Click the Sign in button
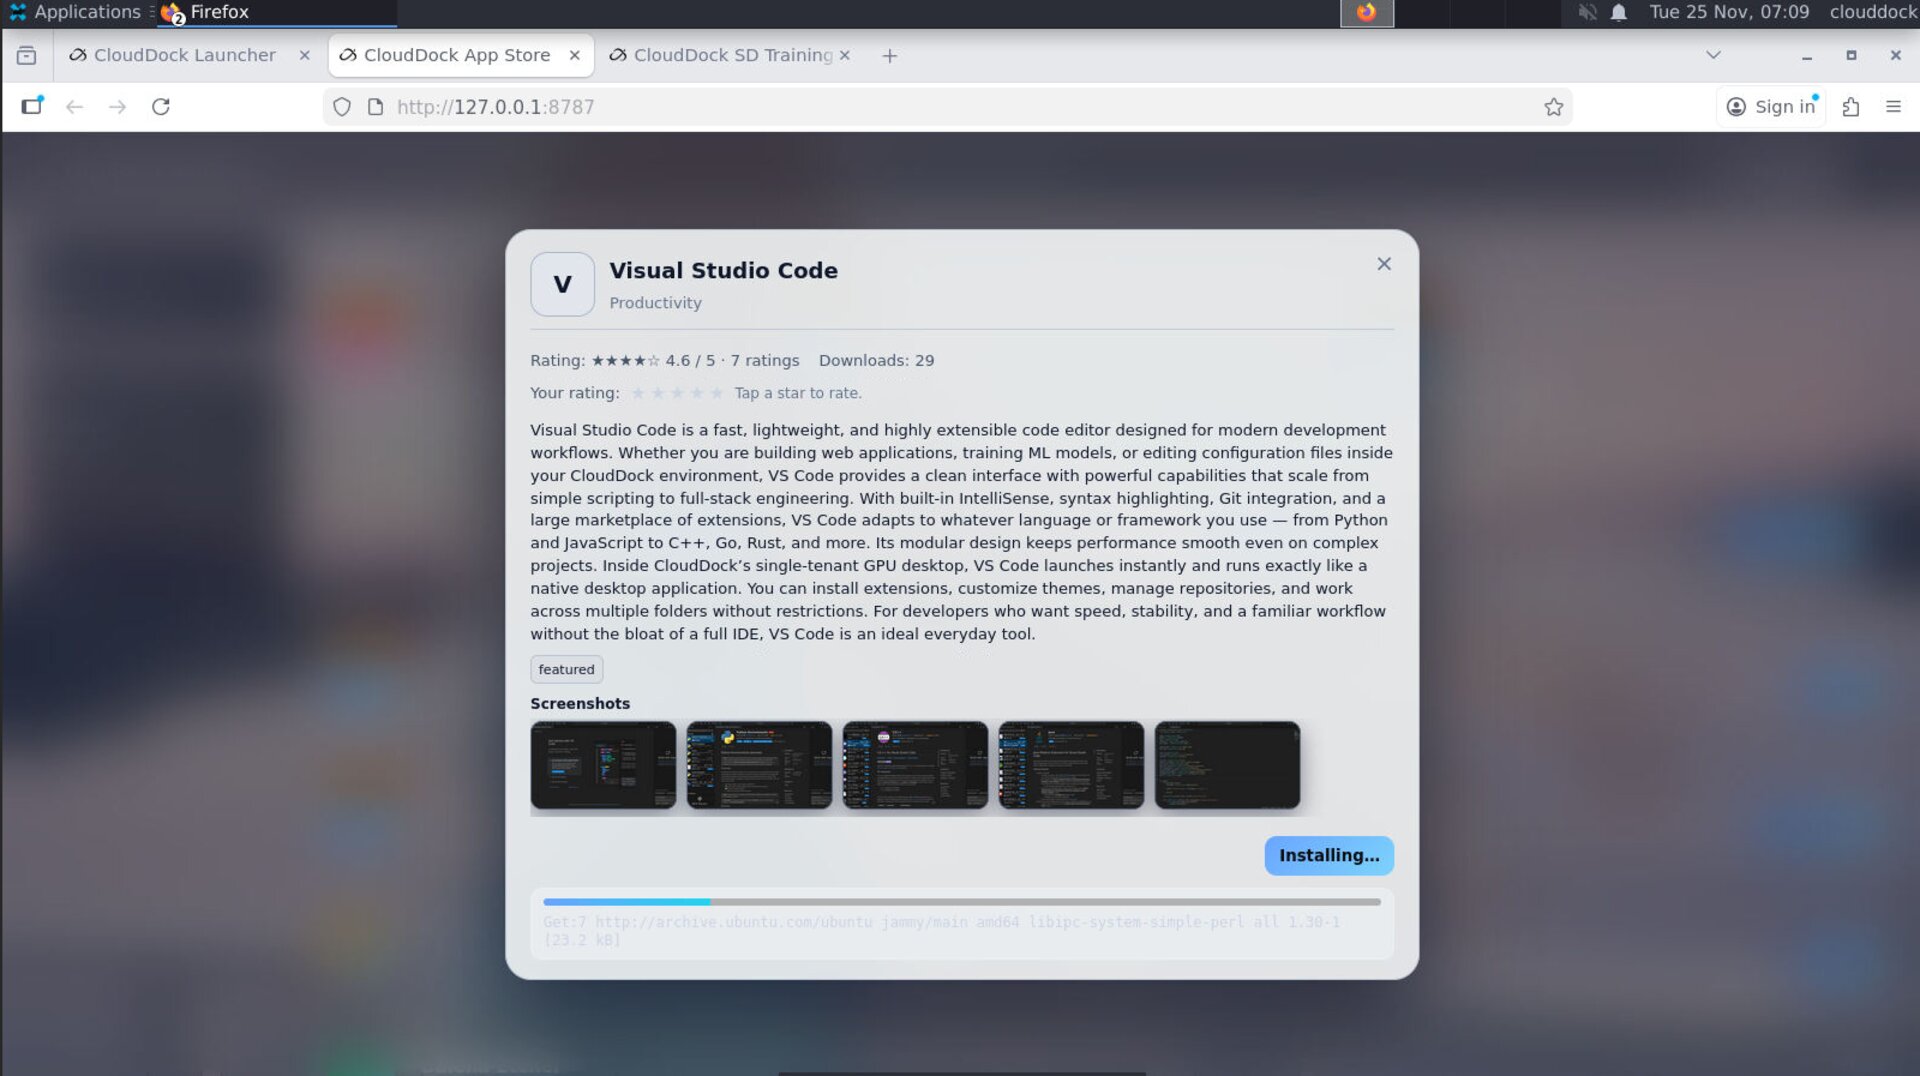Image resolution: width=1920 pixels, height=1076 pixels. (1771, 107)
